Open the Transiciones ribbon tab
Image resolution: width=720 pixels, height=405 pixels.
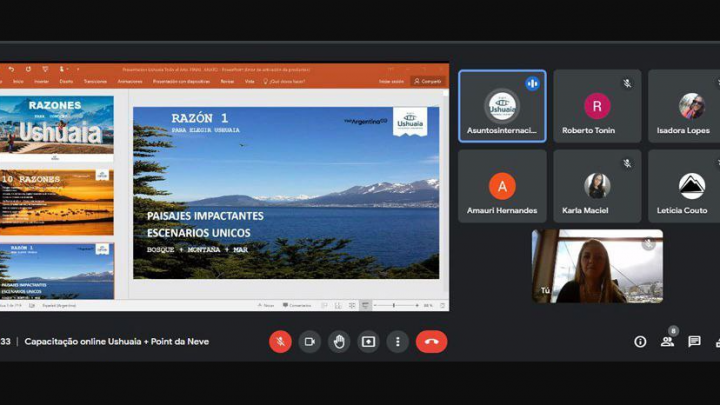(x=95, y=81)
